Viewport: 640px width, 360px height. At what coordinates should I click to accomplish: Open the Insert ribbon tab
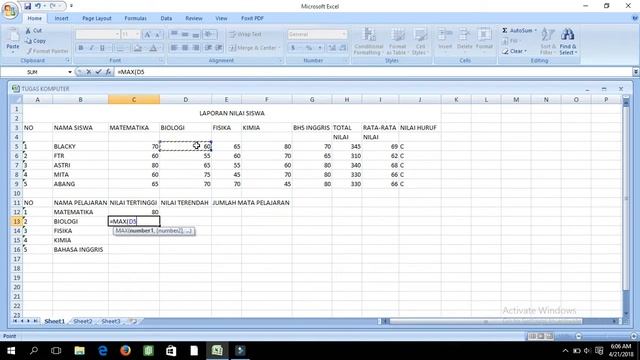click(x=62, y=18)
